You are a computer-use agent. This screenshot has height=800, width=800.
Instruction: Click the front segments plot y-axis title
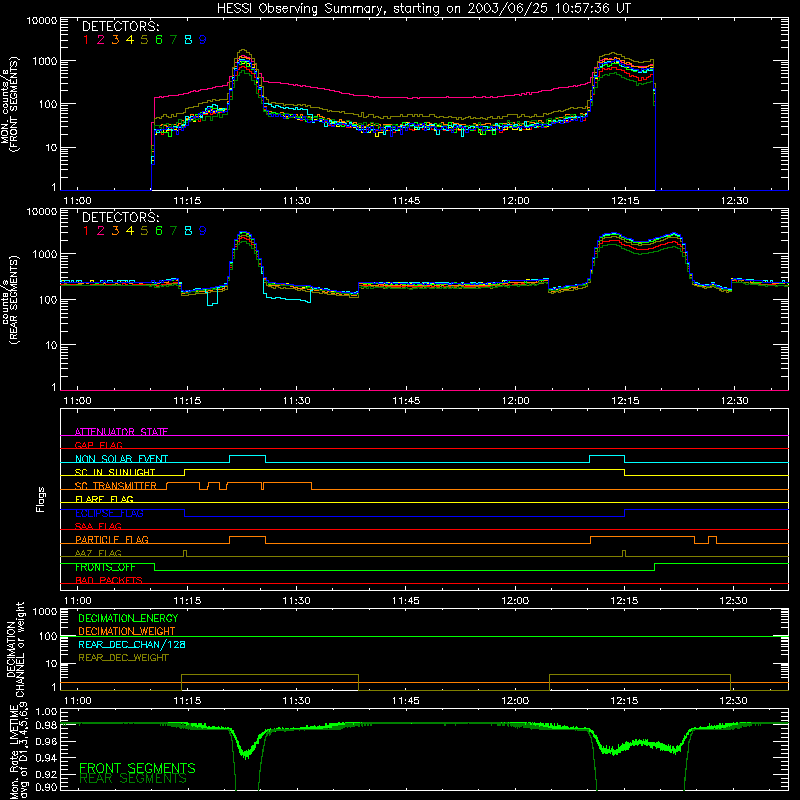[x=10, y=105]
